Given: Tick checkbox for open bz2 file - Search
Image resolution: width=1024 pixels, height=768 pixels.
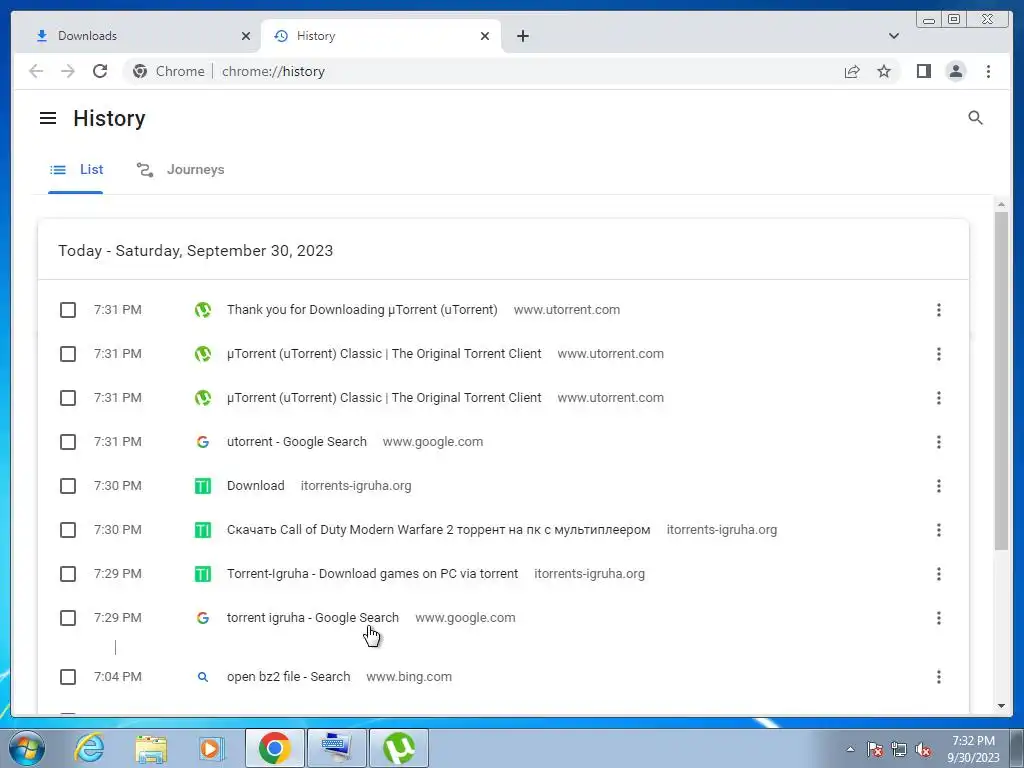Looking at the screenshot, I should [68, 677].
